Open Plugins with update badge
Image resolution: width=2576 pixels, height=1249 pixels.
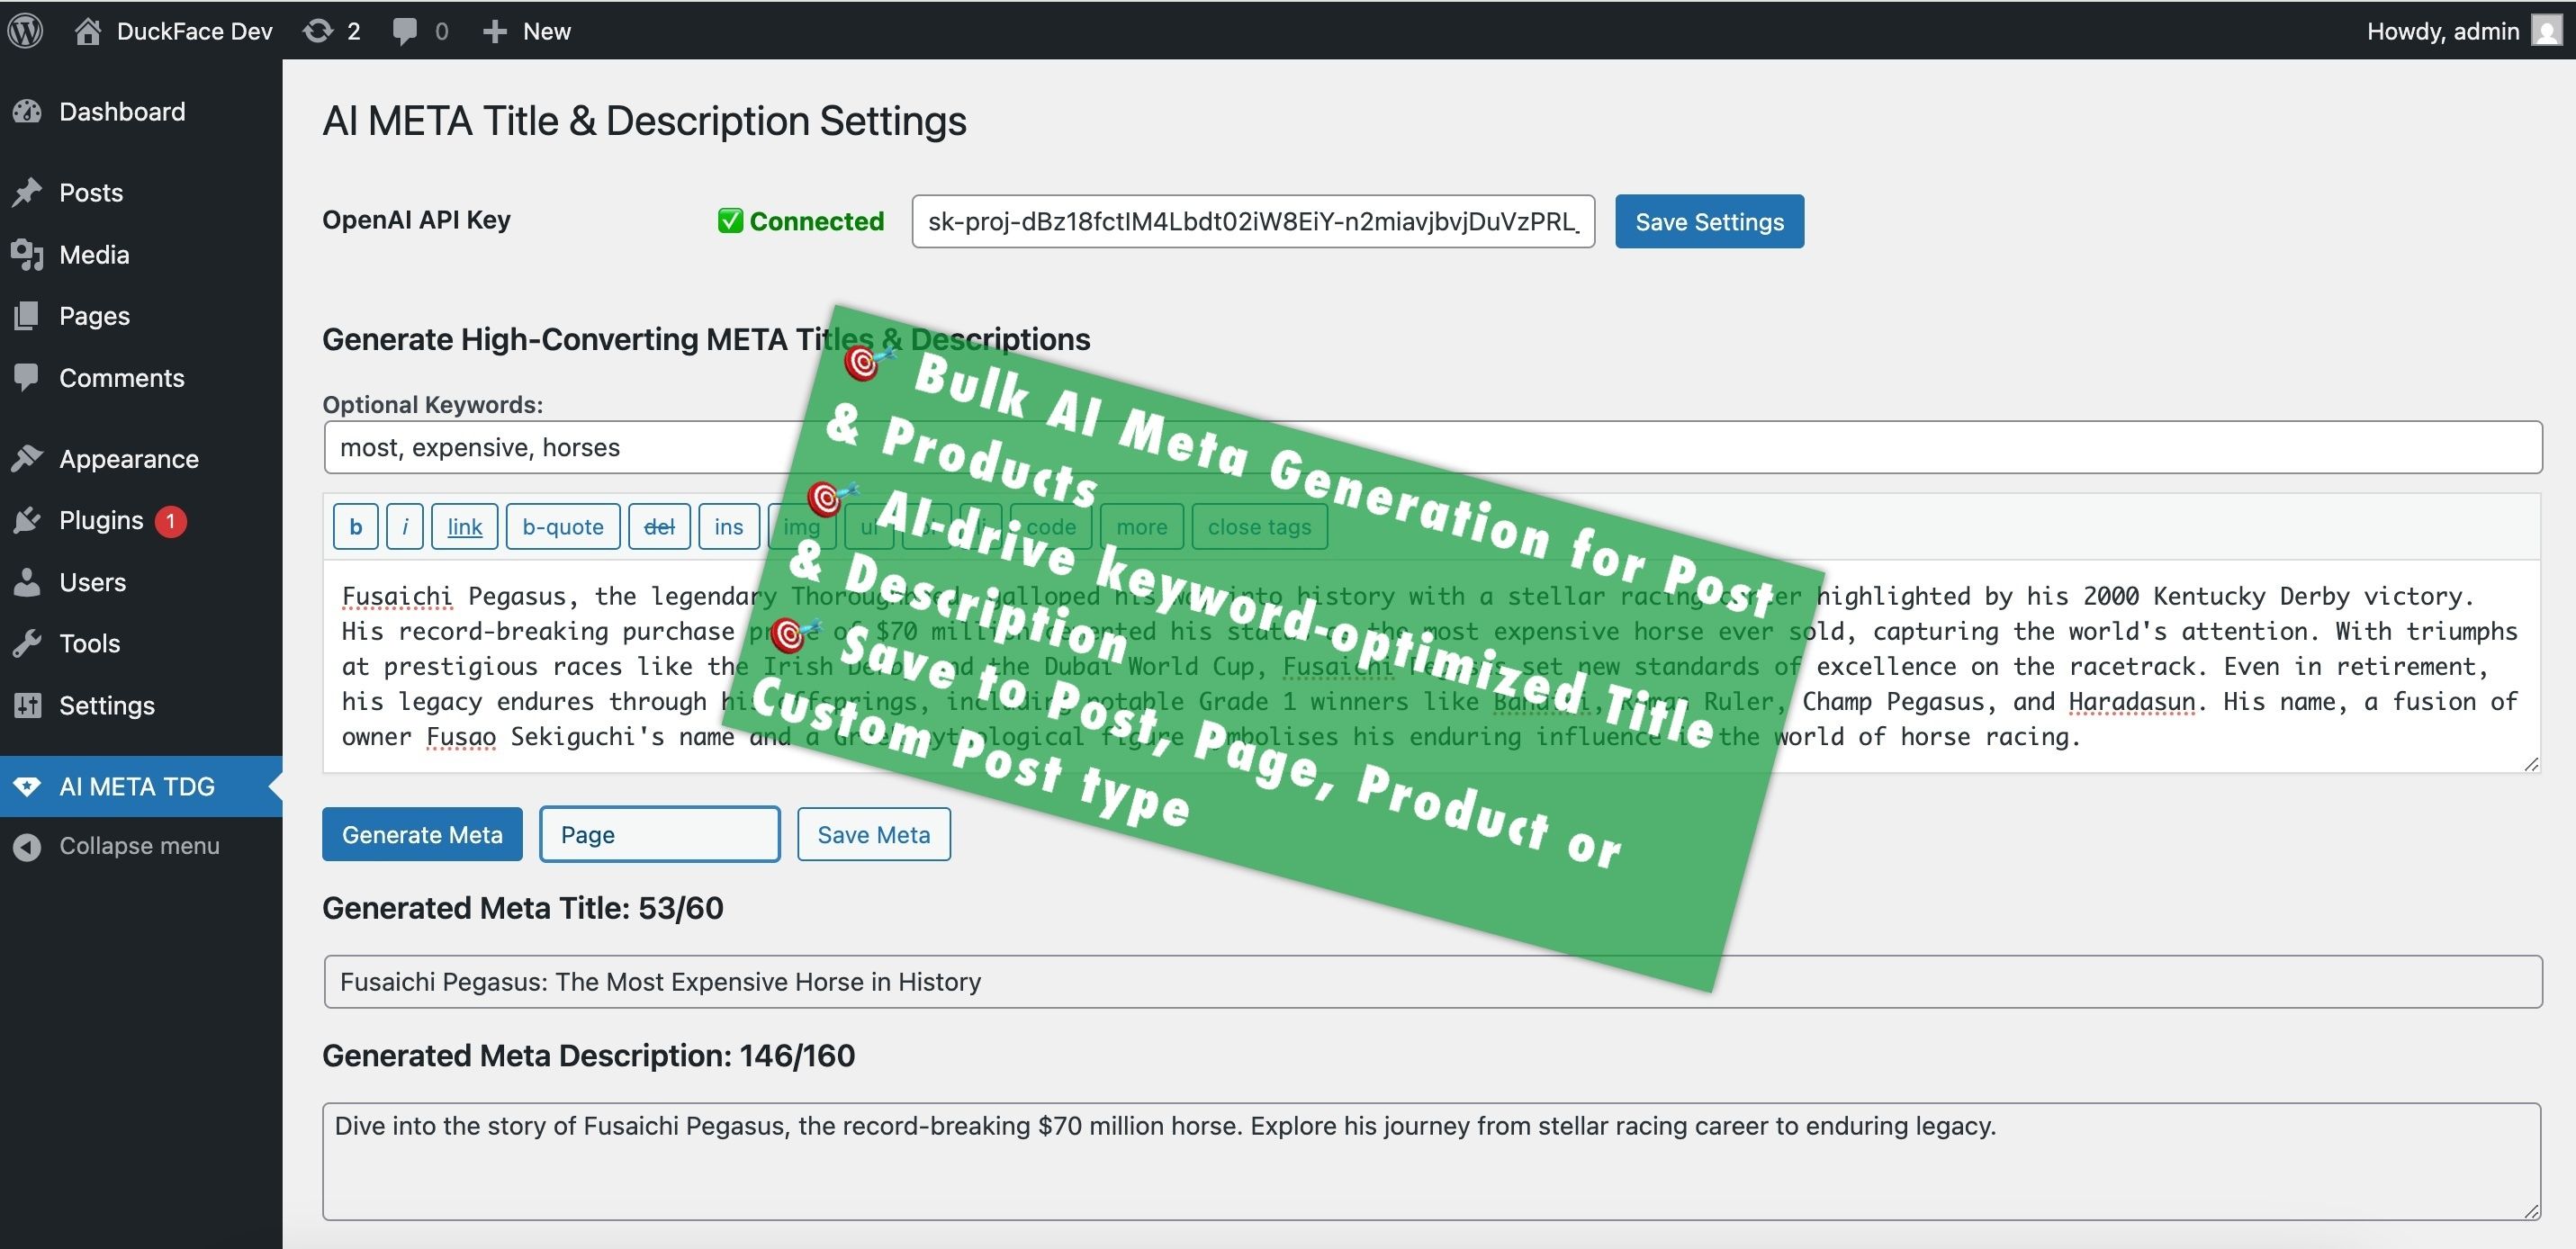pyautogui.click(x=101, y=520)
